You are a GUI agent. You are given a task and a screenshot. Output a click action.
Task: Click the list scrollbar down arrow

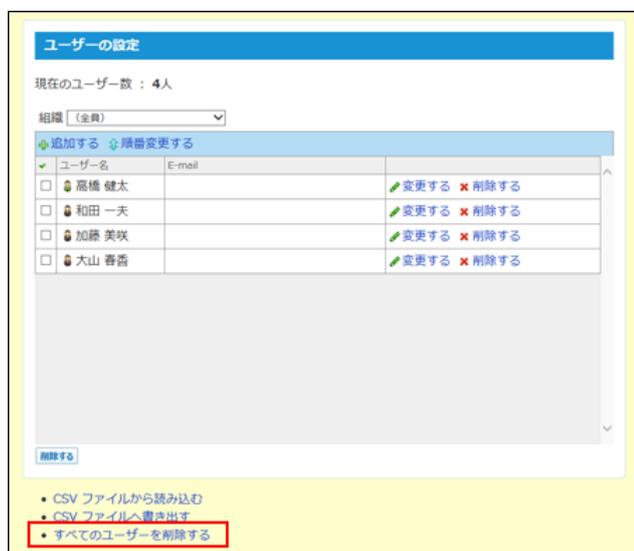[x=607, y=428]
